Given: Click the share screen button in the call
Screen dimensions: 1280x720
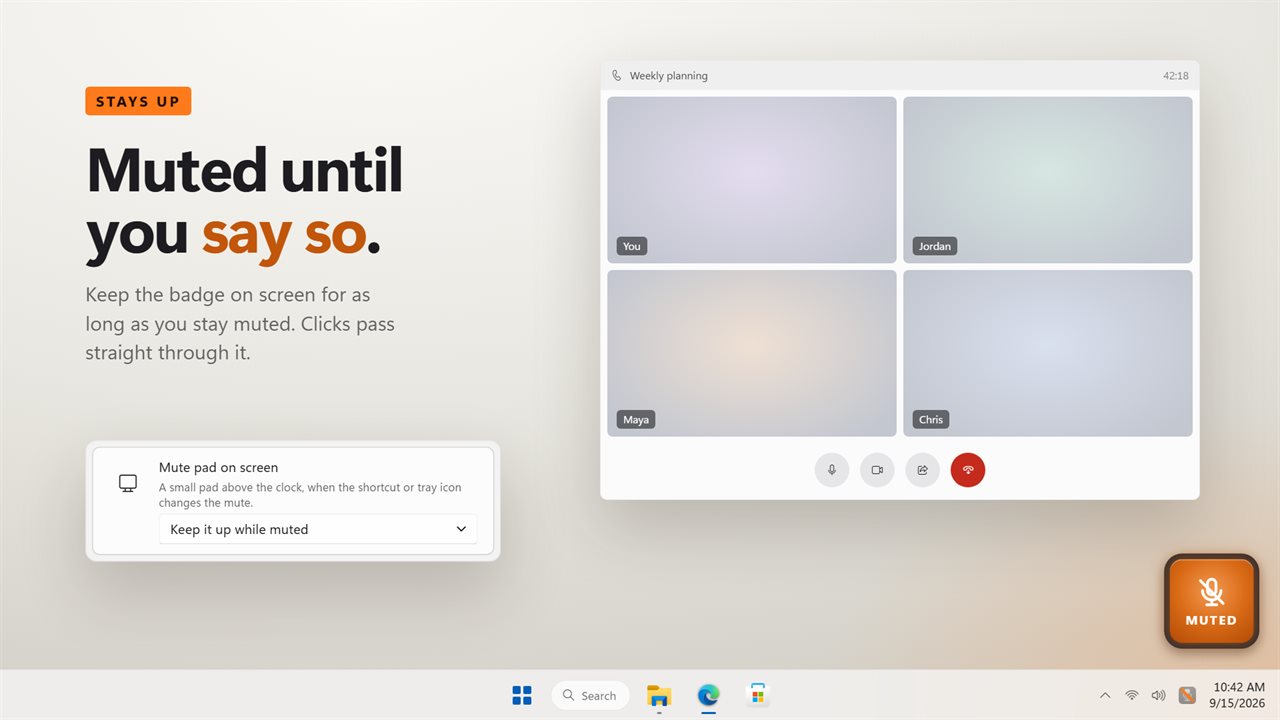Looking at the screenshot, I should coord(923,470).
